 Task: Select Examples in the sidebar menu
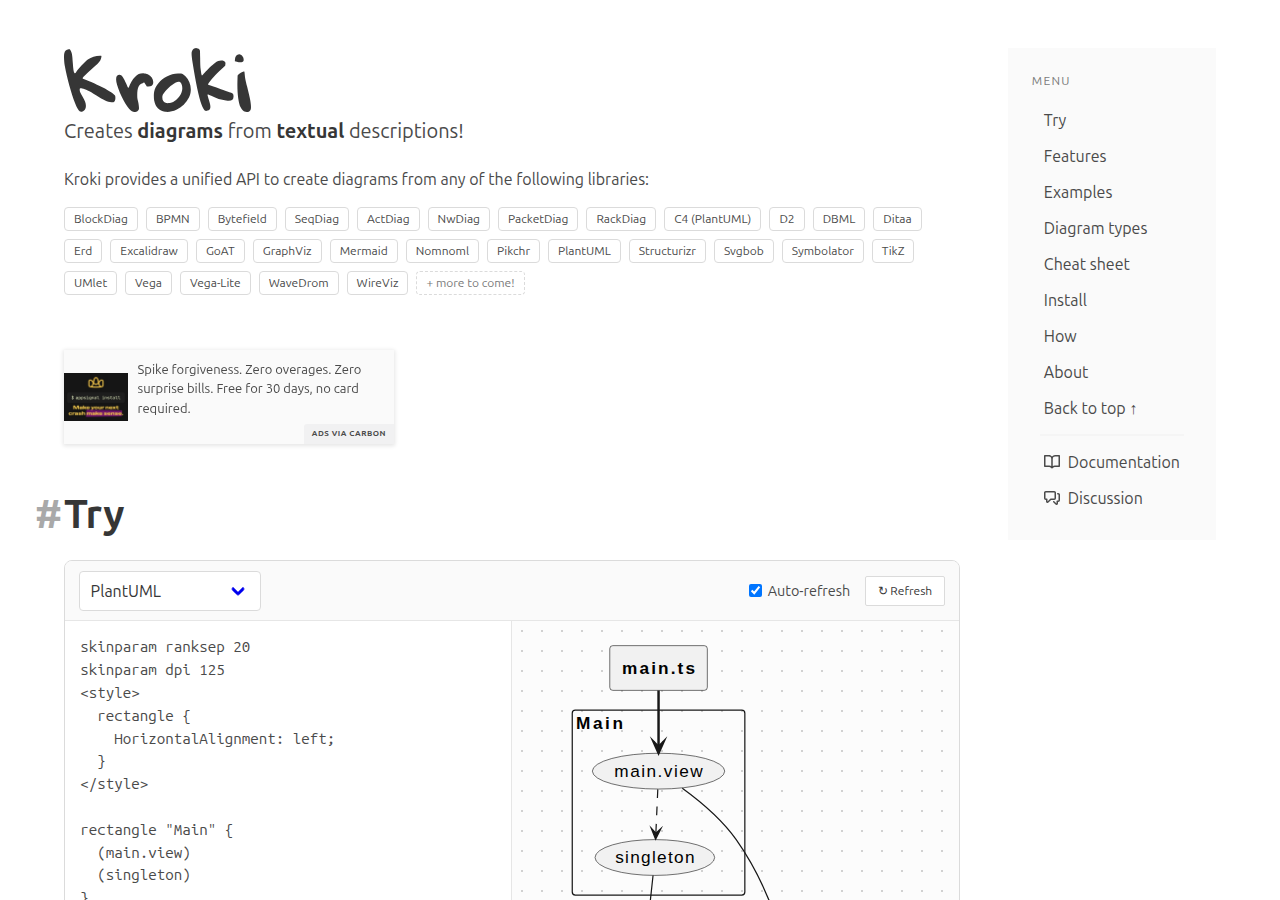[1078, 192]
